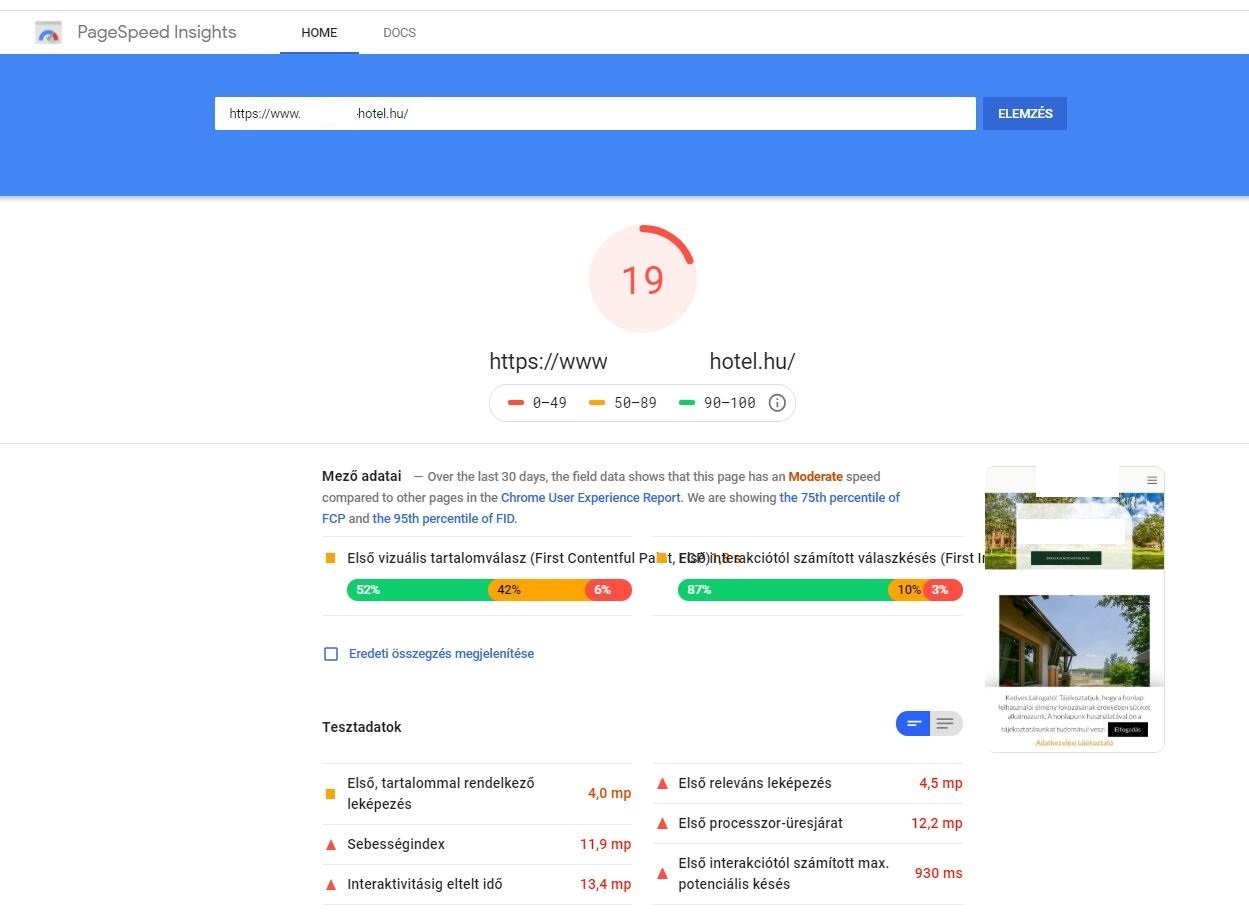Select the compact view icon near Tesztadatok
Image resolution: width=1249 pixels, height=912 pixels.
coord(913,723)
